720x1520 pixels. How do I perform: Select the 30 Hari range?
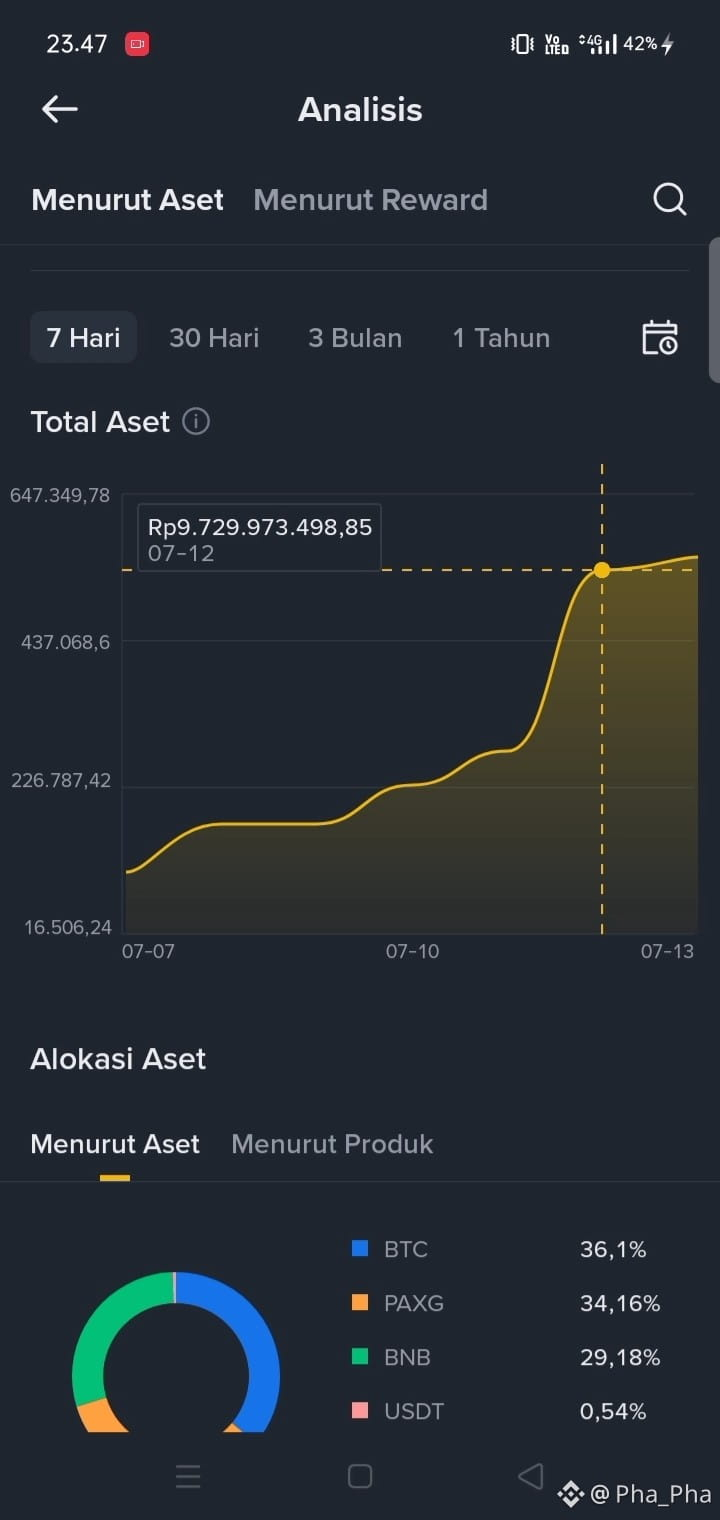click(214, 338)
